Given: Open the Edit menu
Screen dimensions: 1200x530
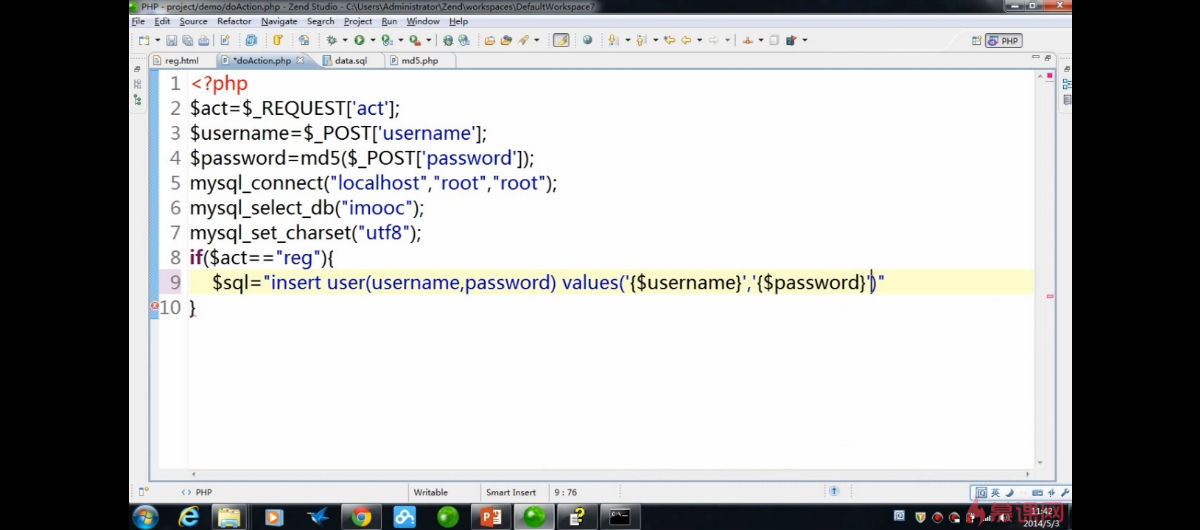Looking at the screenshot, I should tap(162, 21).
